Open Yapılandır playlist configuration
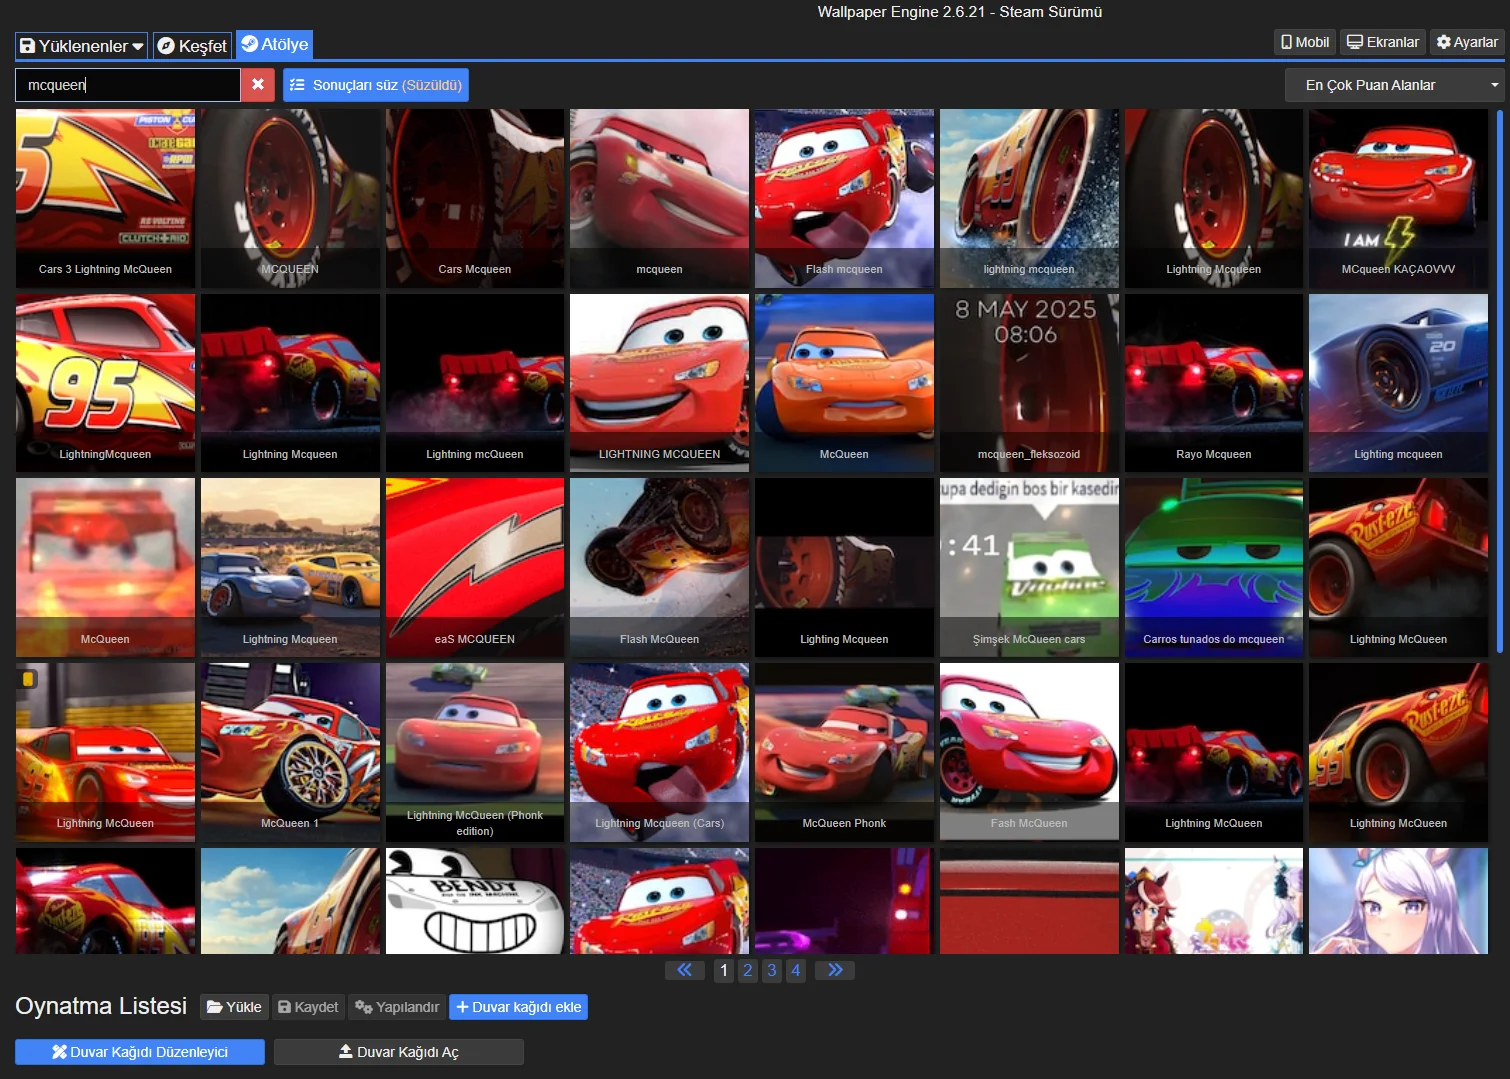The image size is (1510, 1079). (x=397, y=1007)
